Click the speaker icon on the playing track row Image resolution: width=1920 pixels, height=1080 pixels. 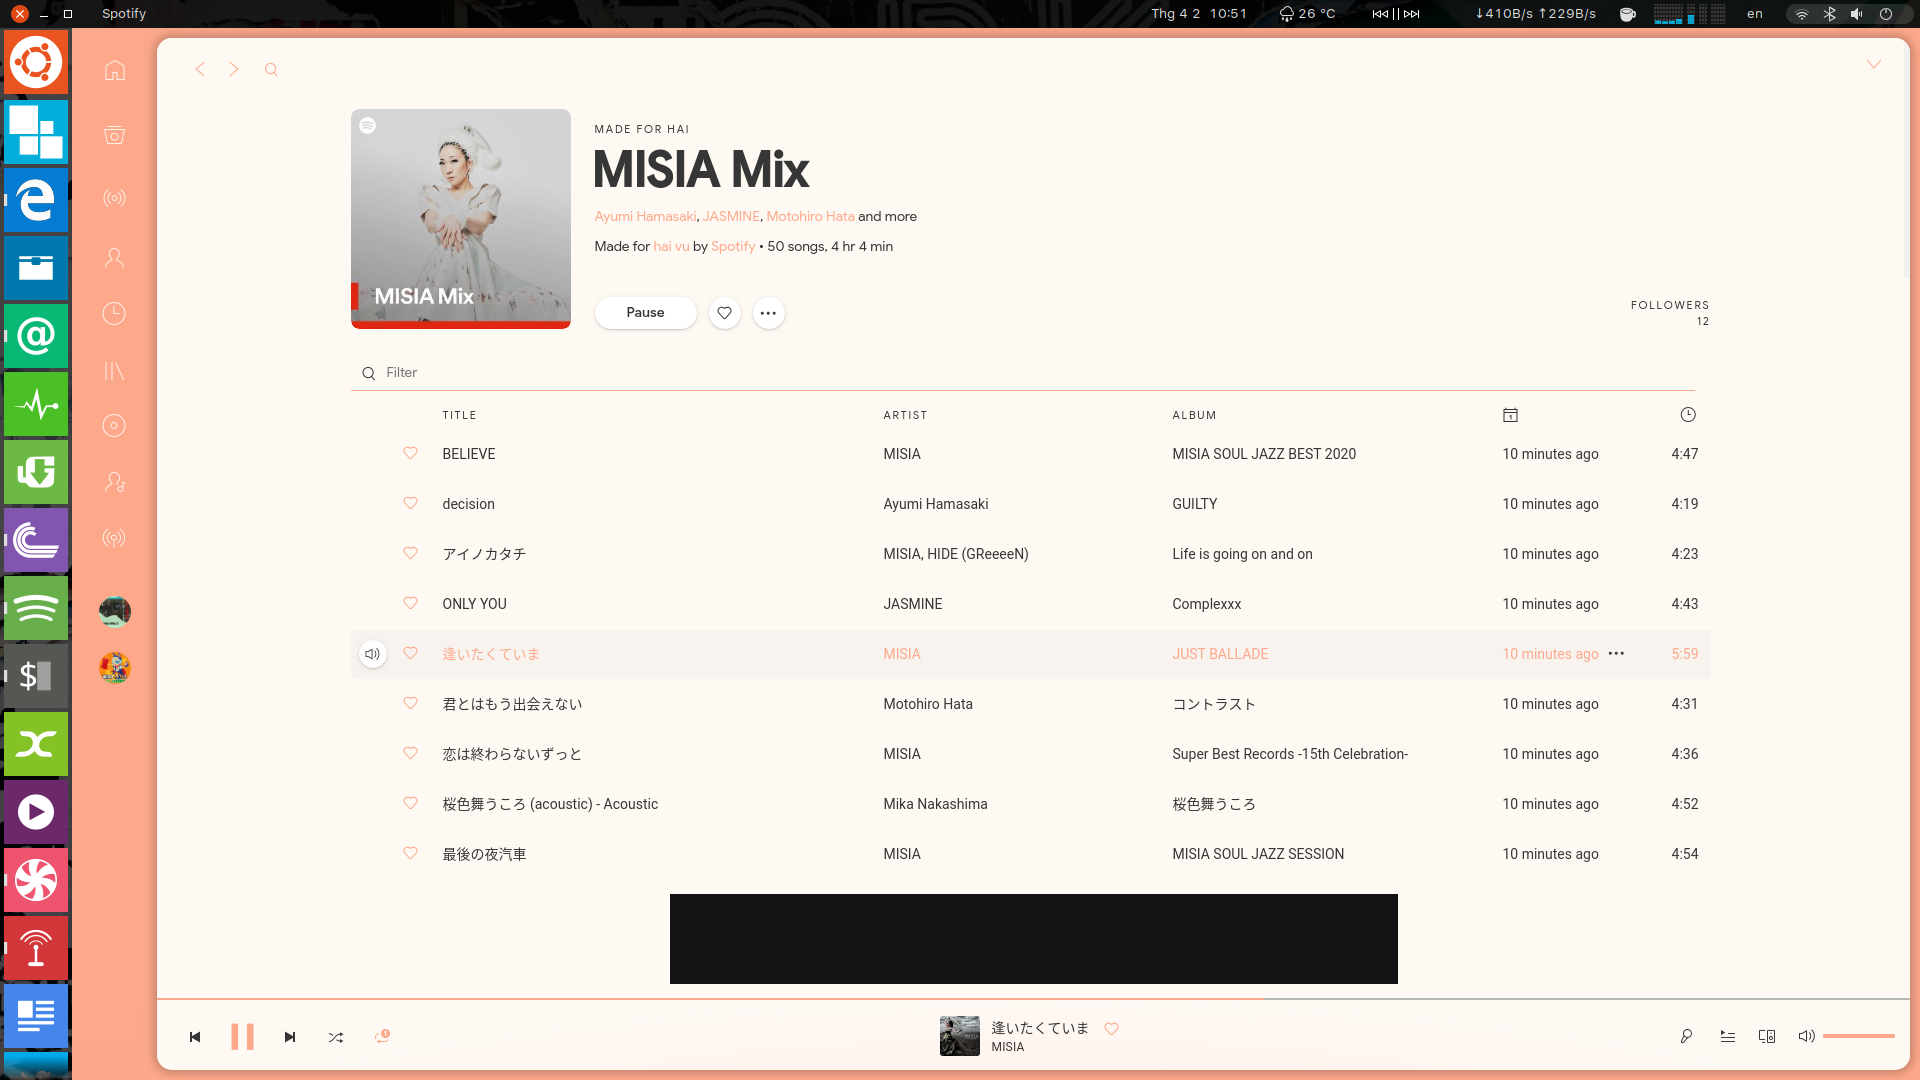[372, 654]
